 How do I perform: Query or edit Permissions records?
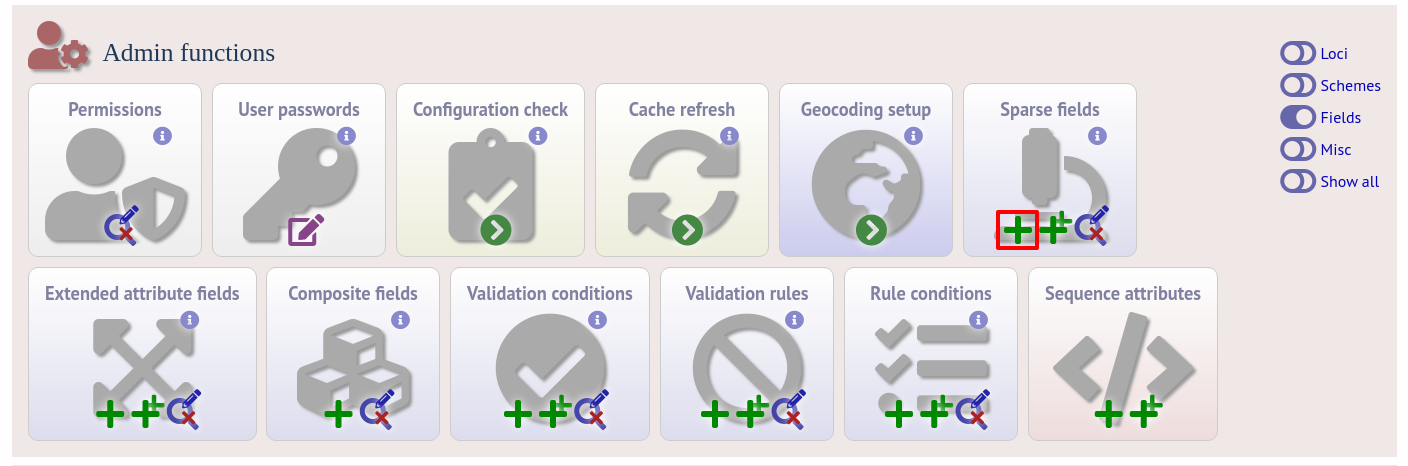pos(122,228)
